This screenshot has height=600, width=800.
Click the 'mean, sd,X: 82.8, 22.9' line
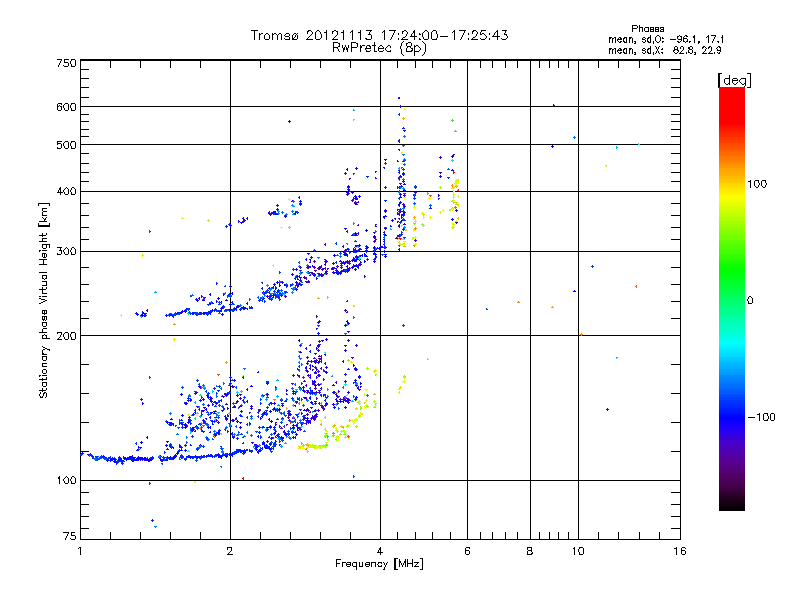coord(665,50)
